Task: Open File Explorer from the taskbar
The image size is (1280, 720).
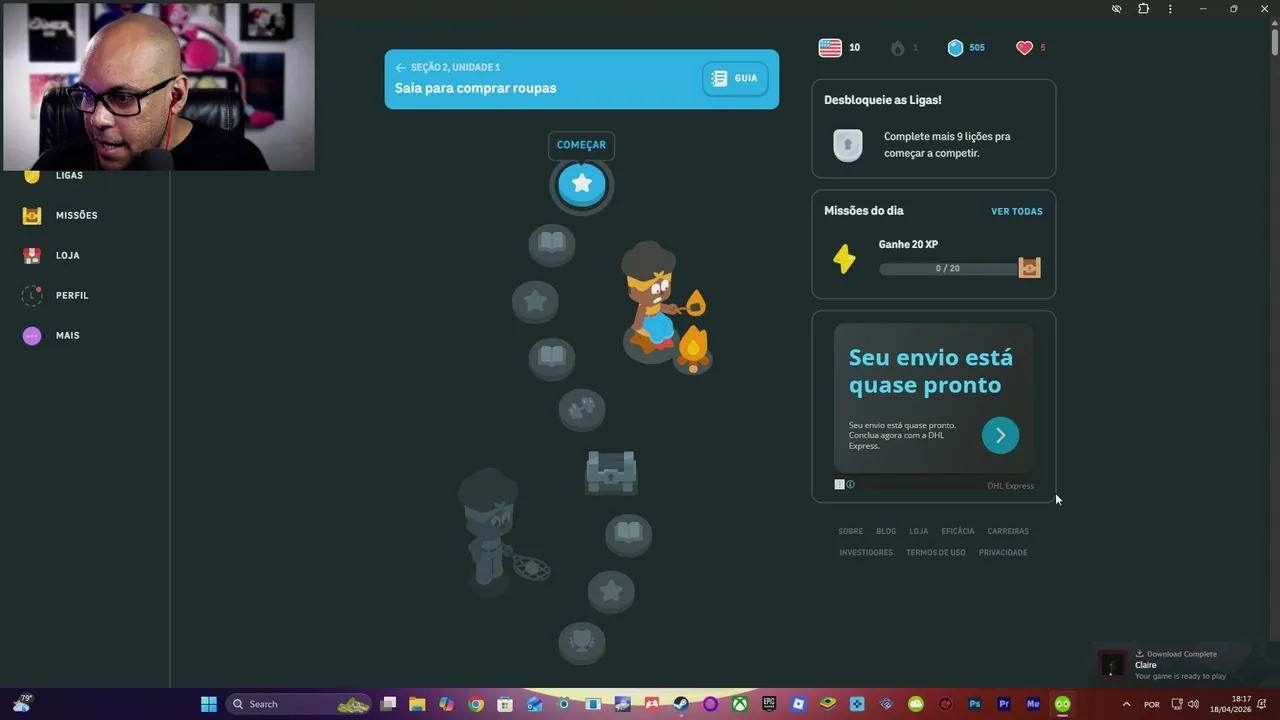Action: click(417, 704)
